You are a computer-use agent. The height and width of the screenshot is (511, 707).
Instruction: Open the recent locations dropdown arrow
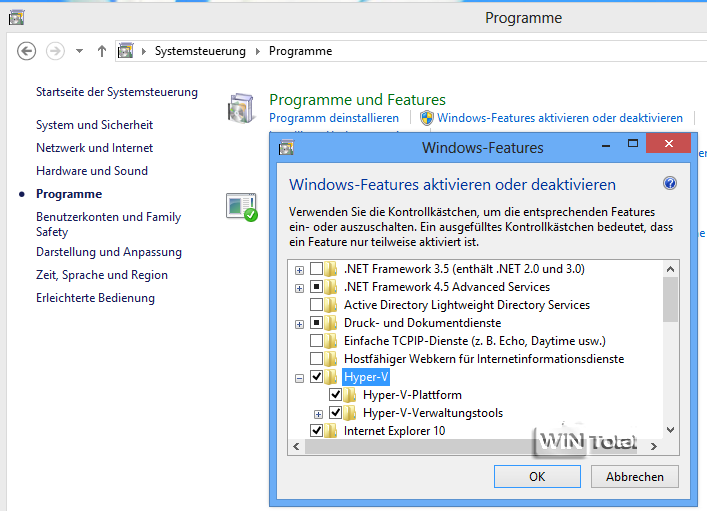click(79, 51)
